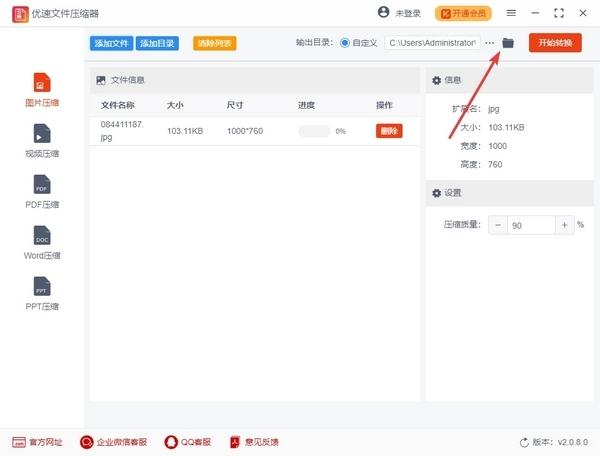Click the user avatar icon beside 未登录

(383, 13)
